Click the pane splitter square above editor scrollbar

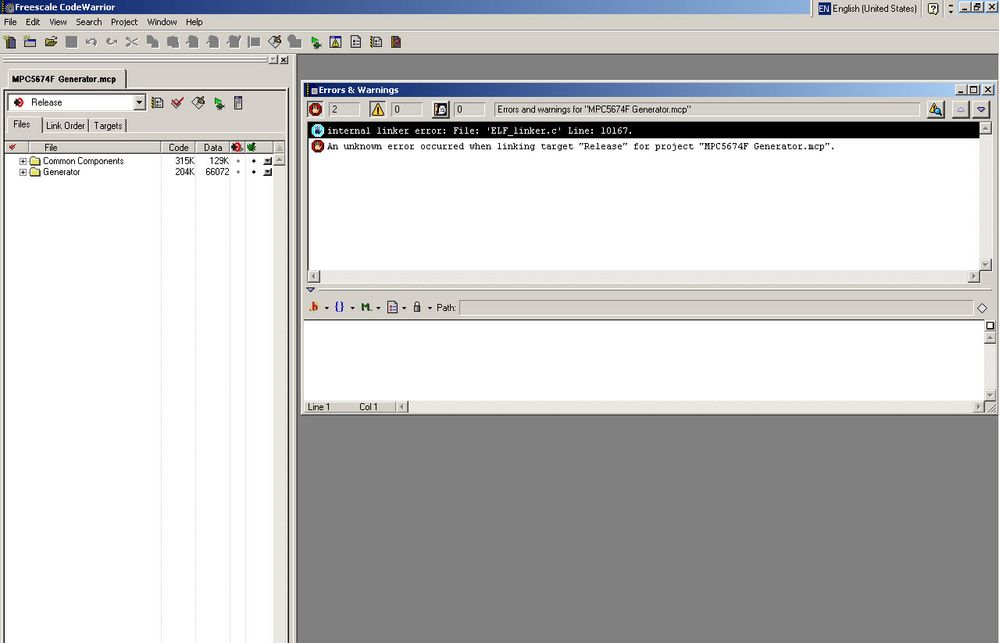pos(990,326)
